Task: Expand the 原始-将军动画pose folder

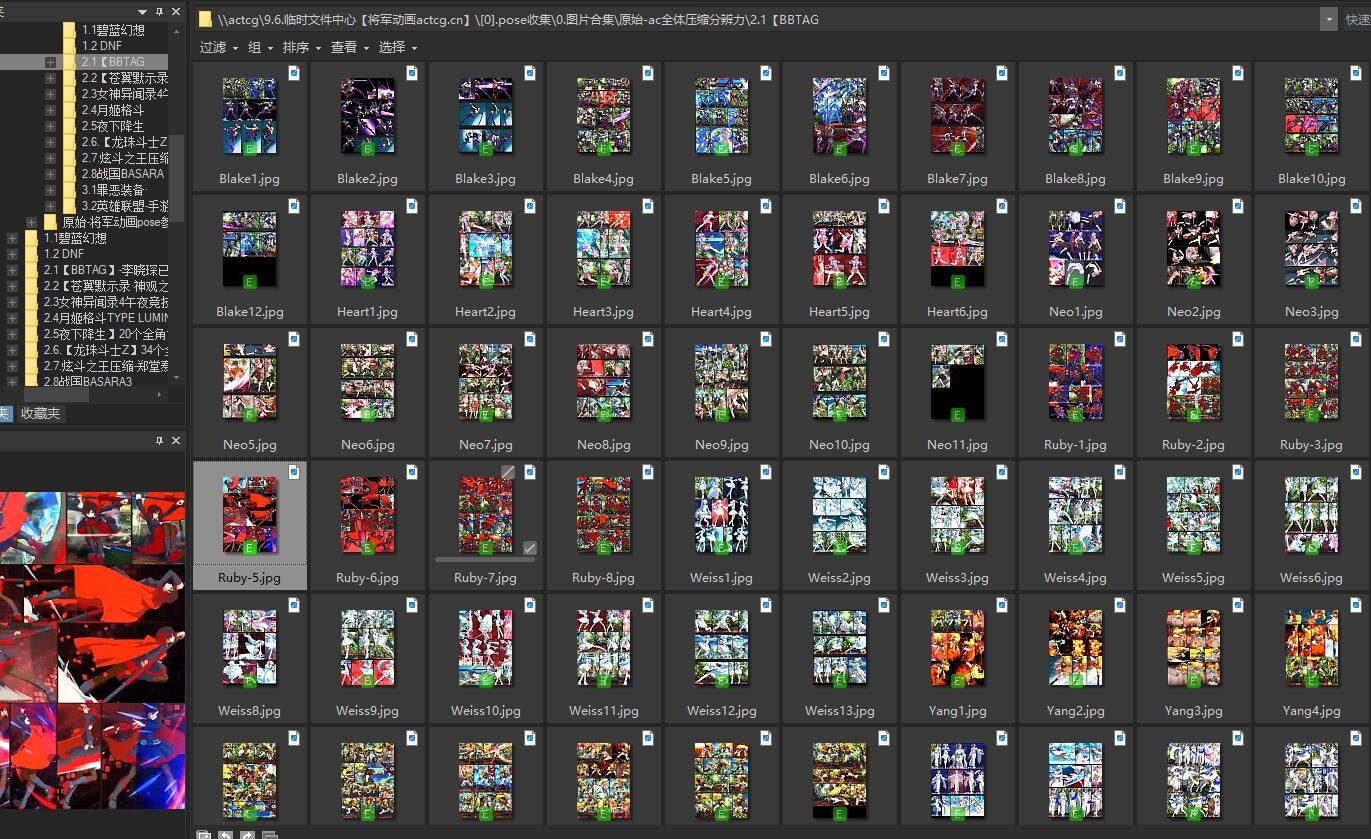Action: coord(31,222)
